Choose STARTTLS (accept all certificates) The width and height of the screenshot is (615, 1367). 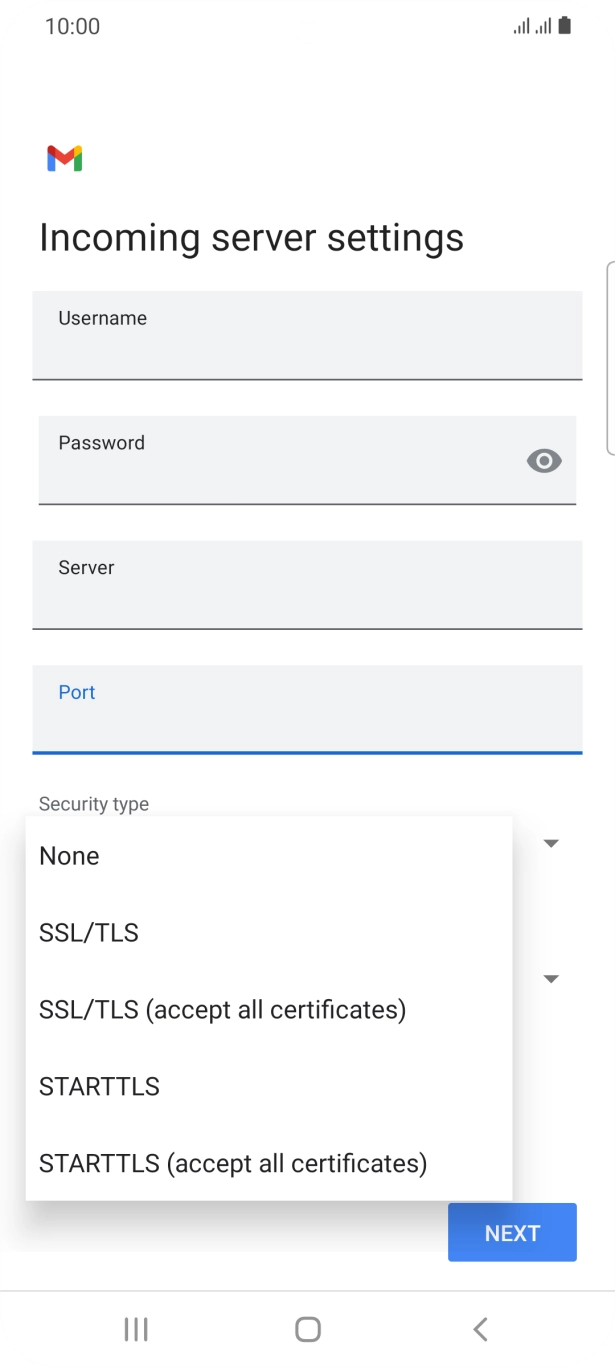[233, 1164]
